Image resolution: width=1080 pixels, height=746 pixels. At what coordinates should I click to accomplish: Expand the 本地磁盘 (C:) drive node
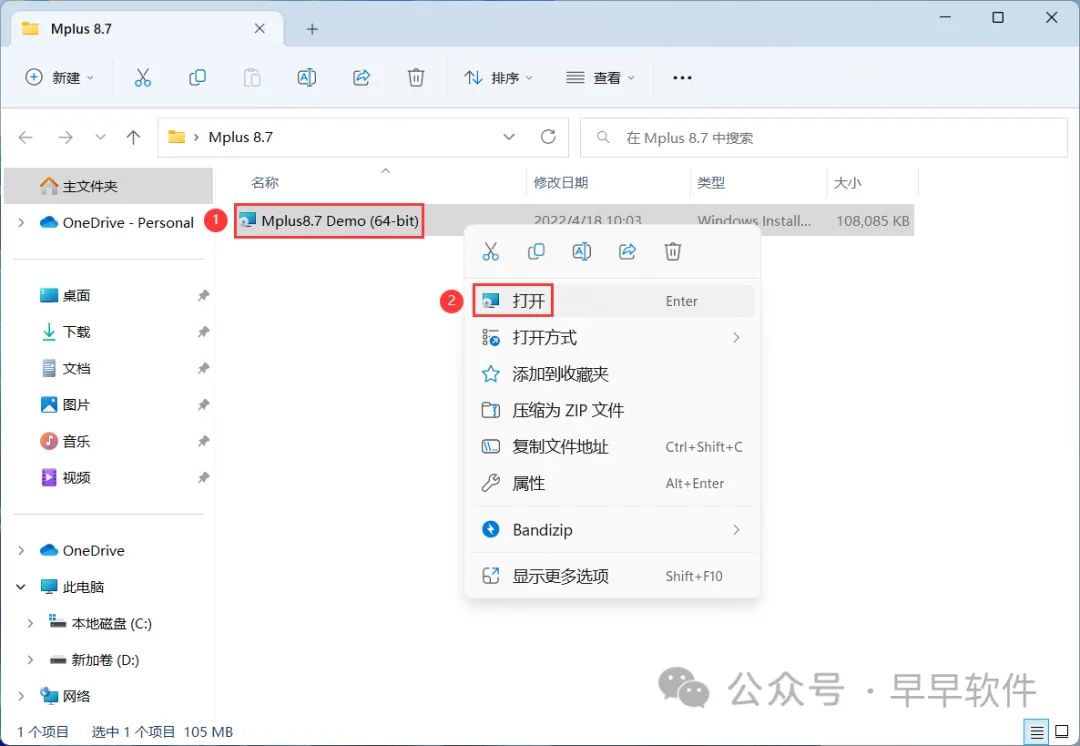(30, 623)
